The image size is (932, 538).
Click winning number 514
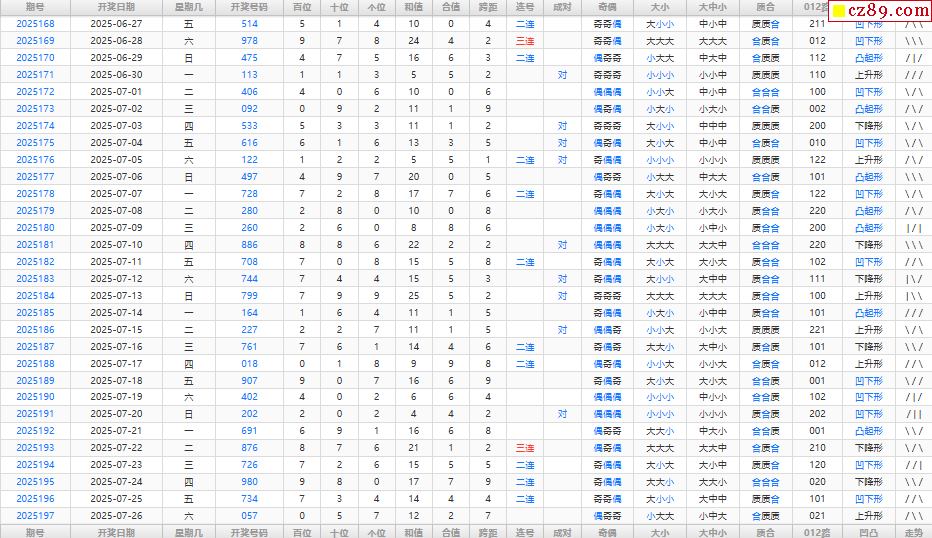(x=250, y=24)
